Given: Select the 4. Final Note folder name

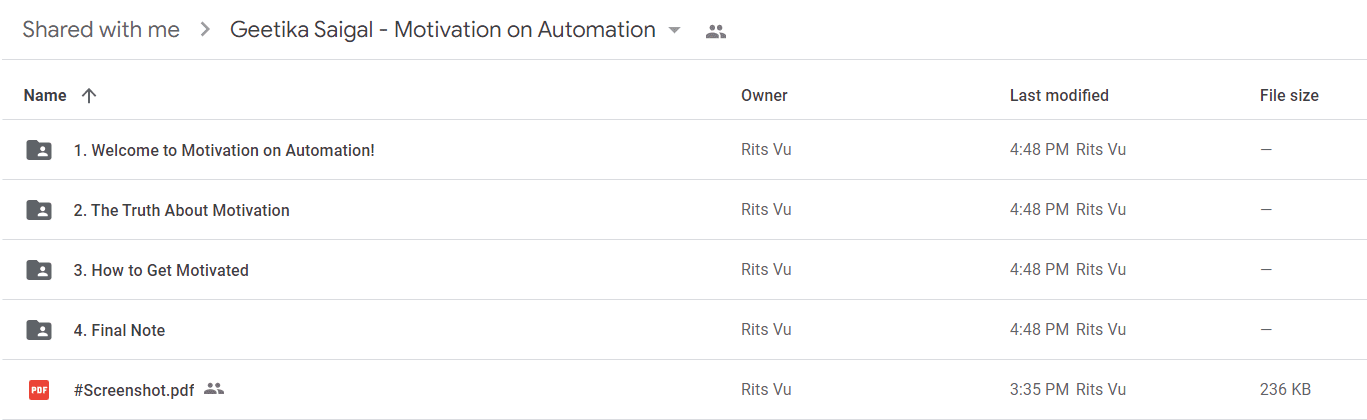Looking at the screenshot, I should pos(119,330).
